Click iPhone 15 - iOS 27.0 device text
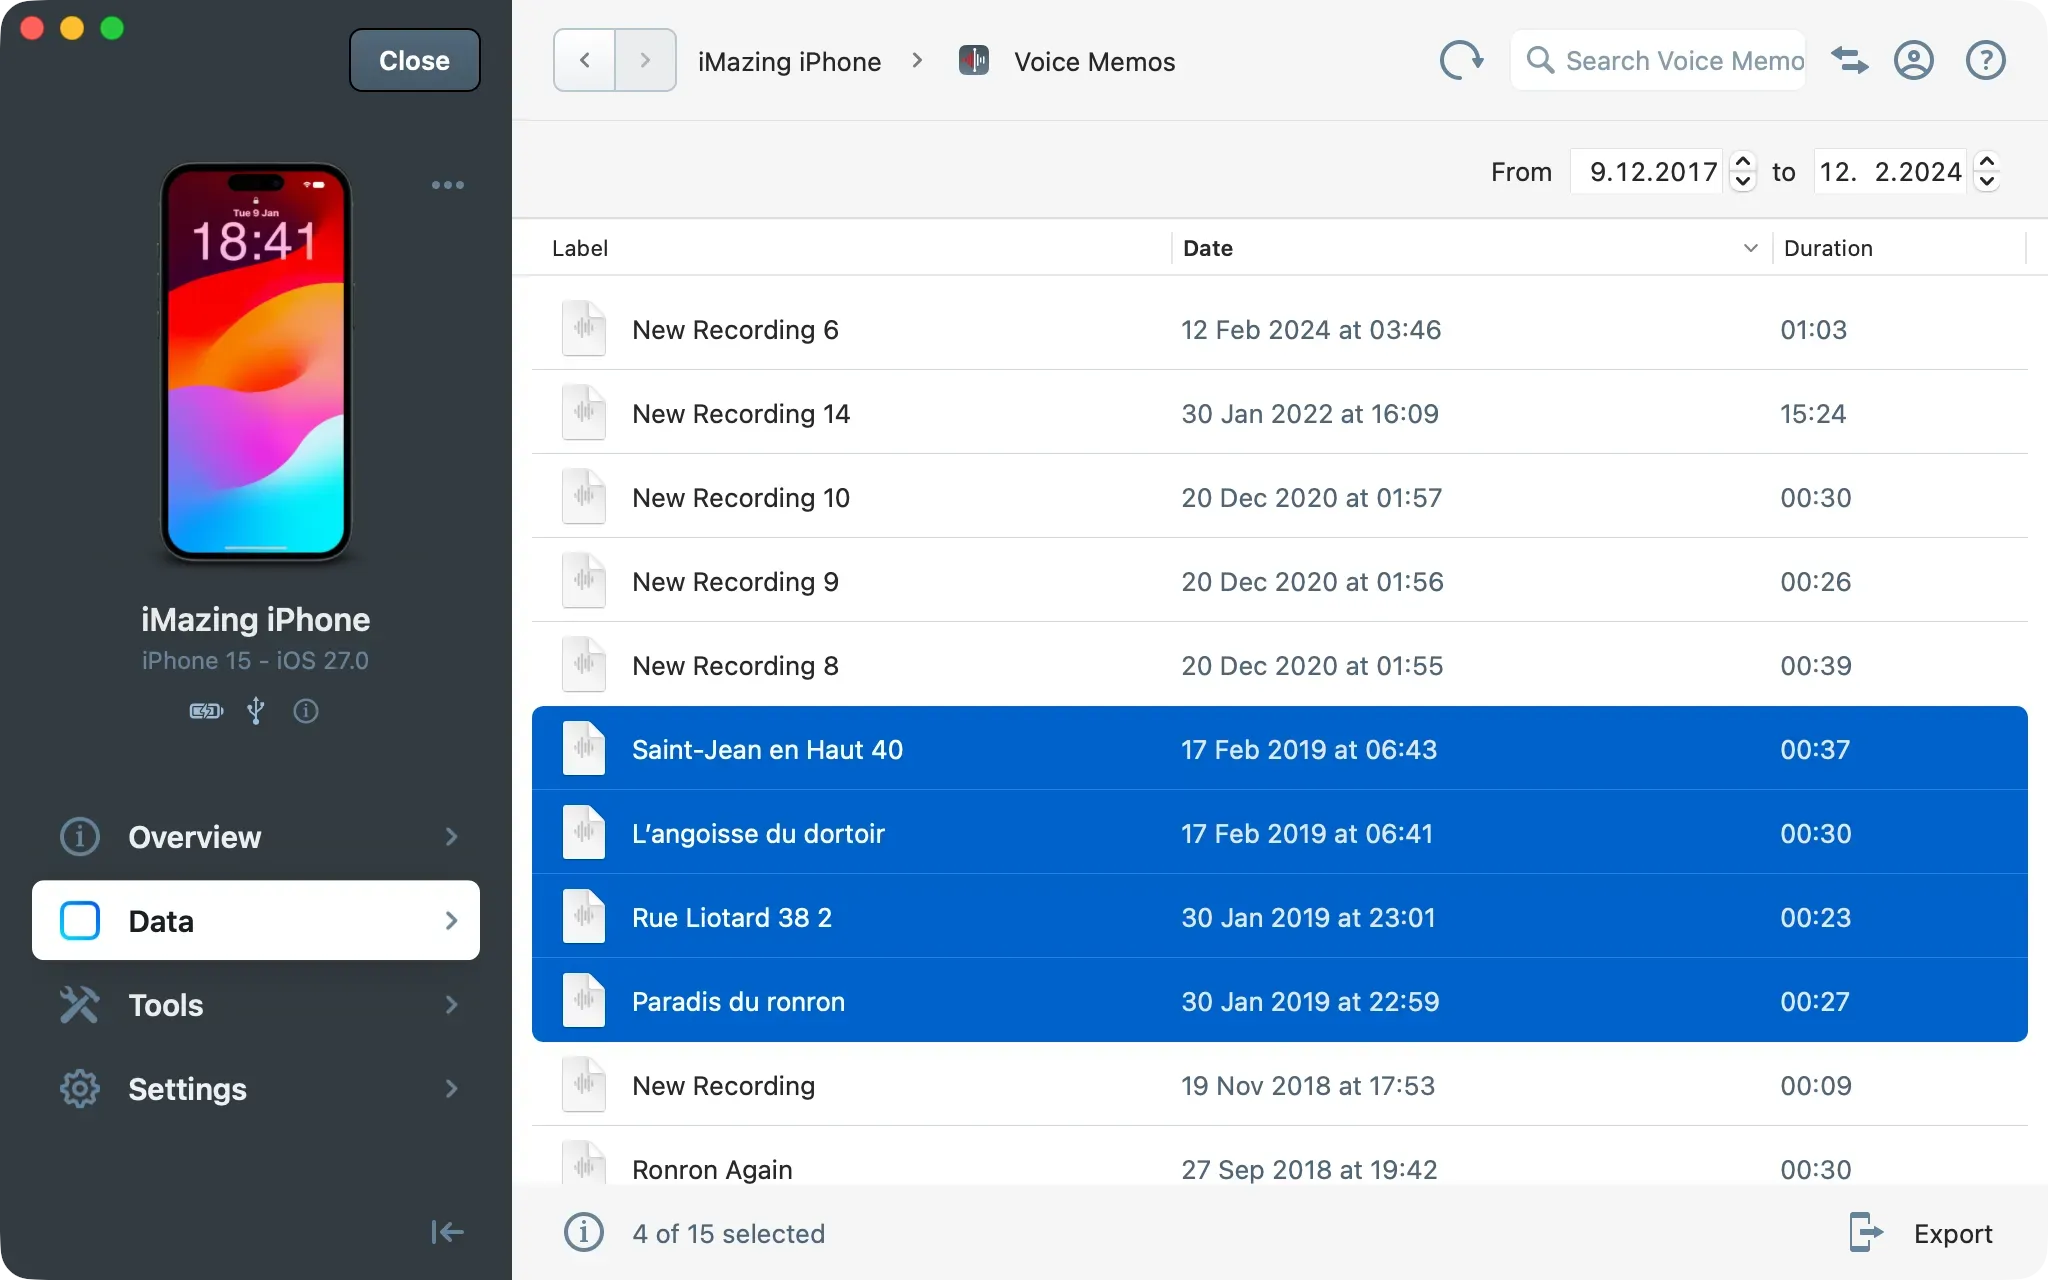Screen dimensions: 2048x1280 [255, 660]
